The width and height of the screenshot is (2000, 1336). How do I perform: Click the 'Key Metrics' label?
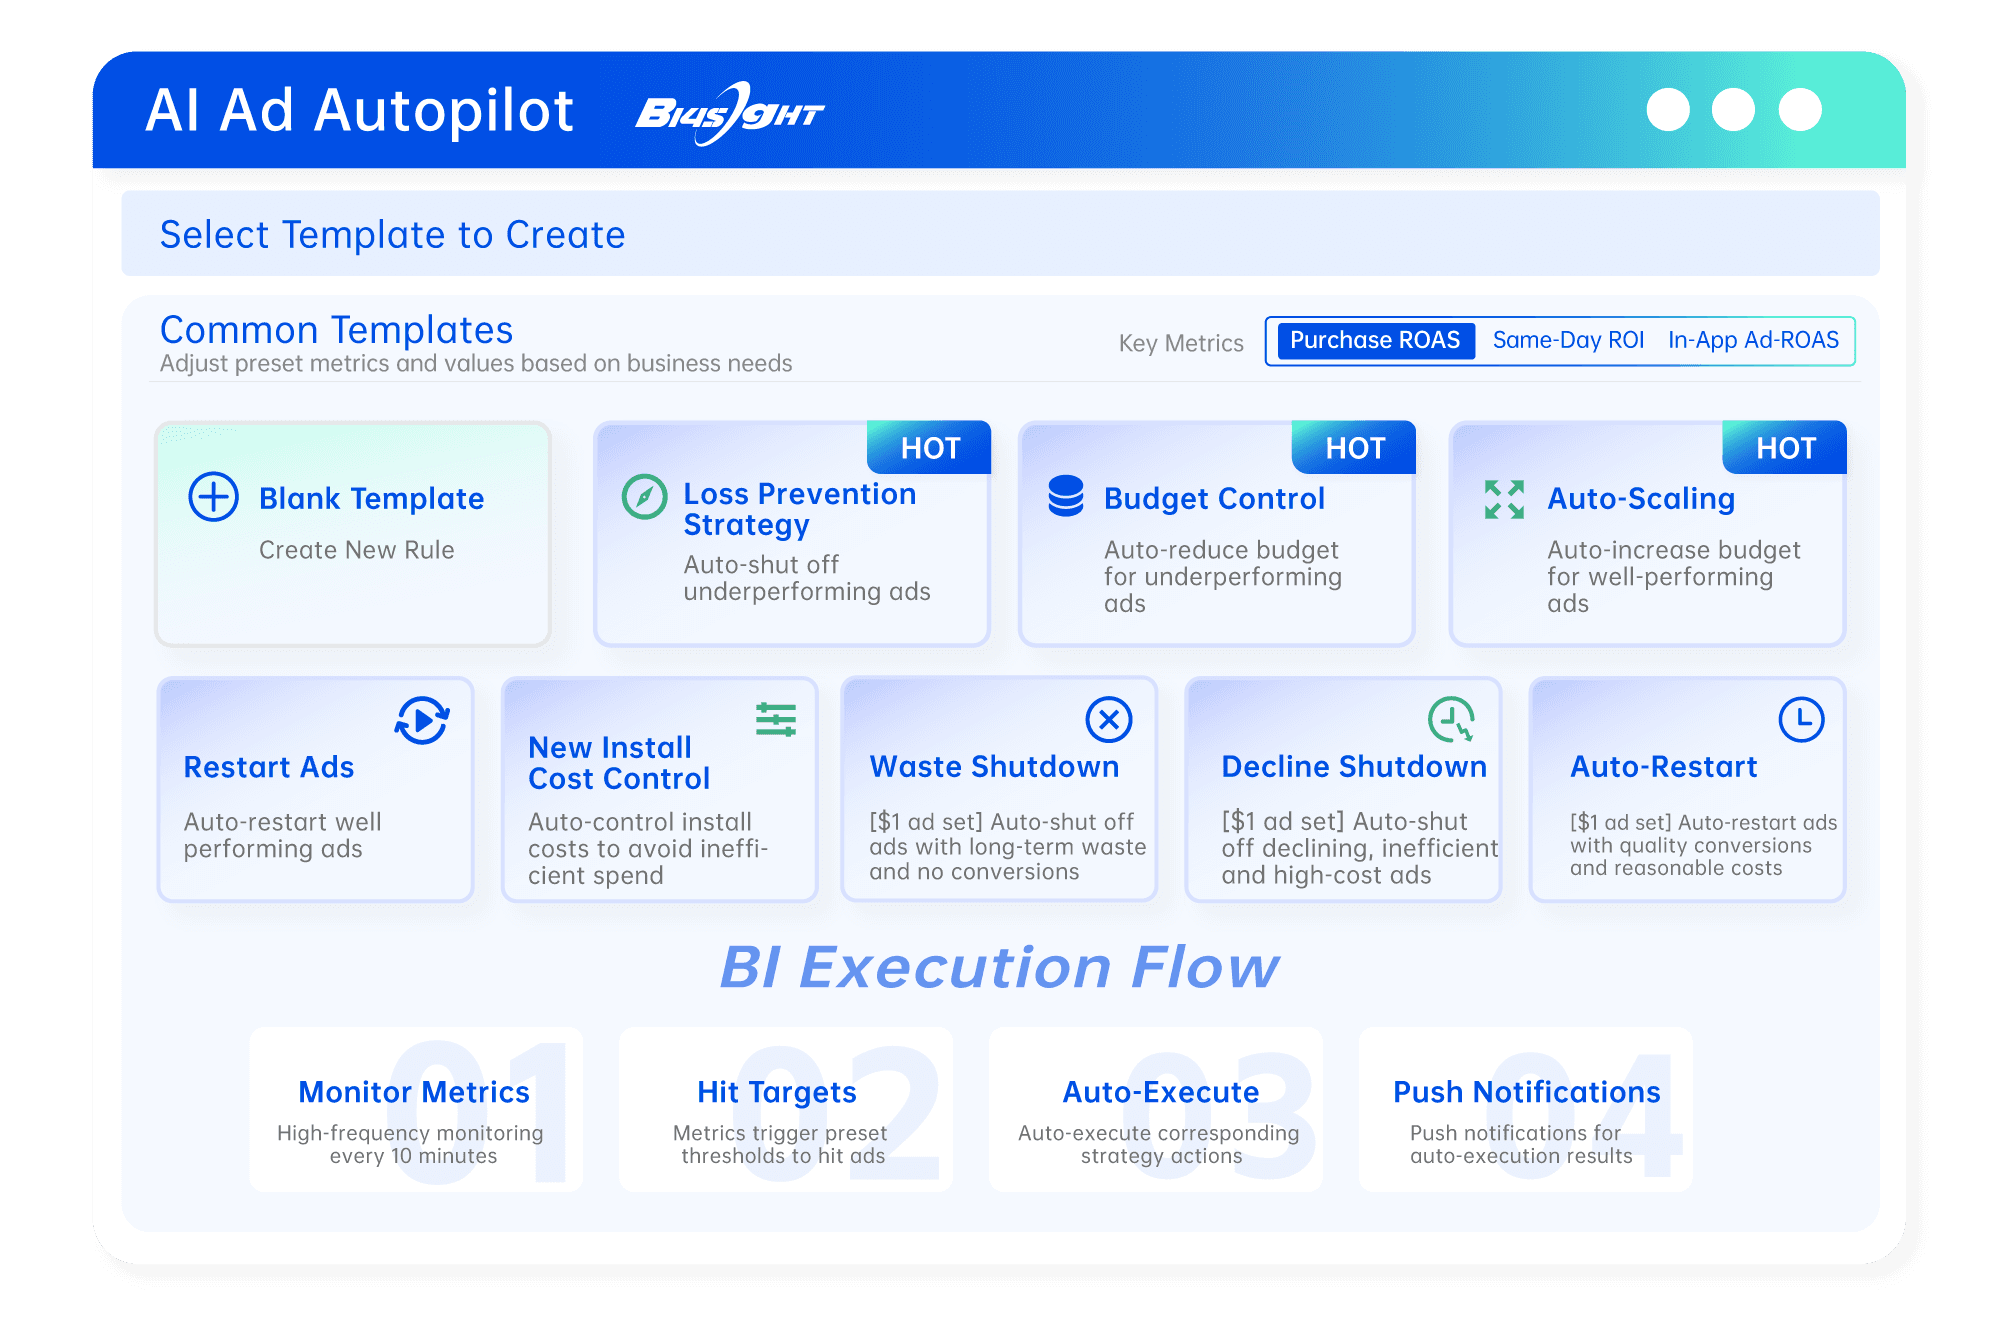[1181, 343]
